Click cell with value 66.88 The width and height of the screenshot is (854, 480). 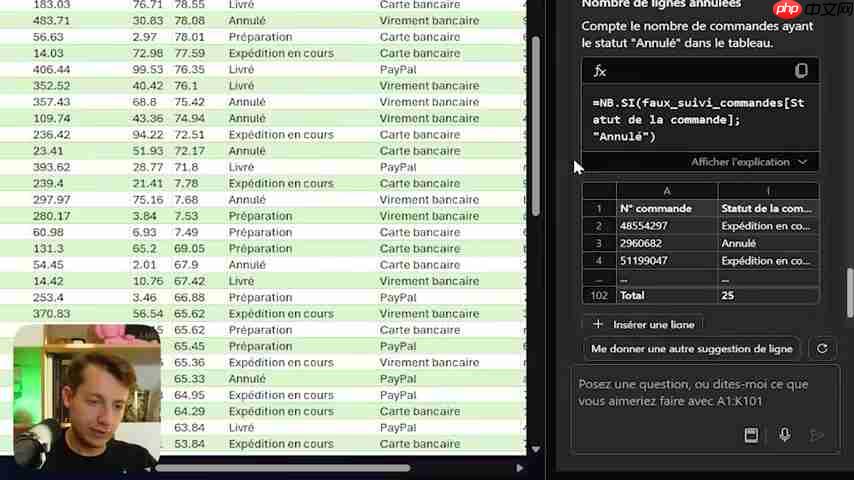(x=190, y=297)
